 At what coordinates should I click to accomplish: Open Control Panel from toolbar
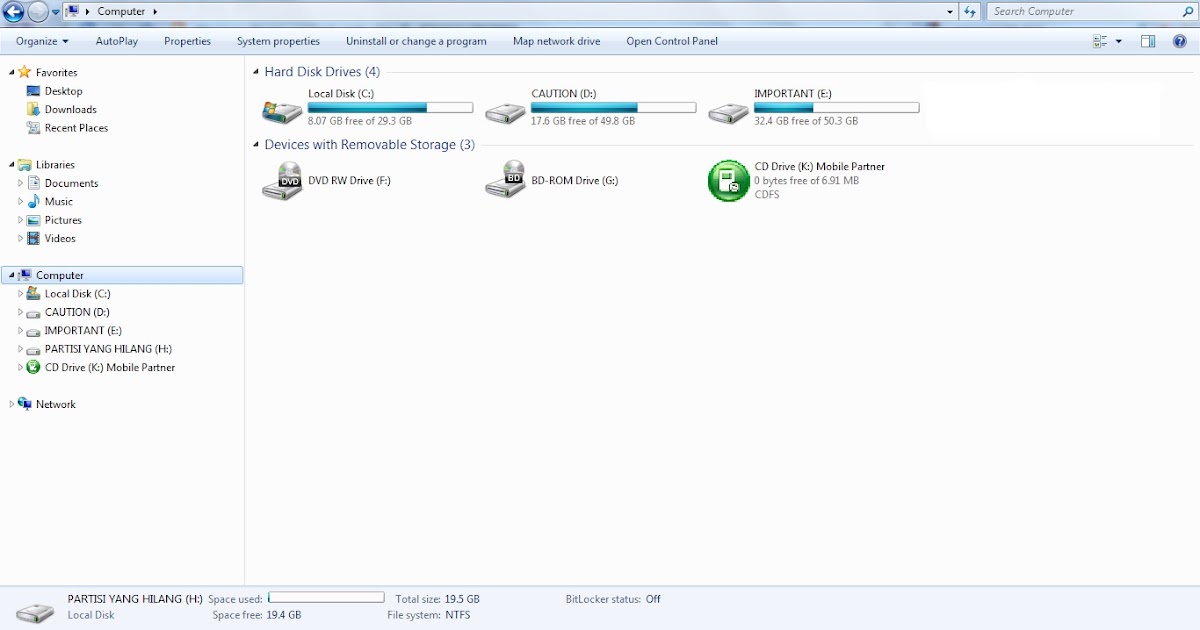672,41
